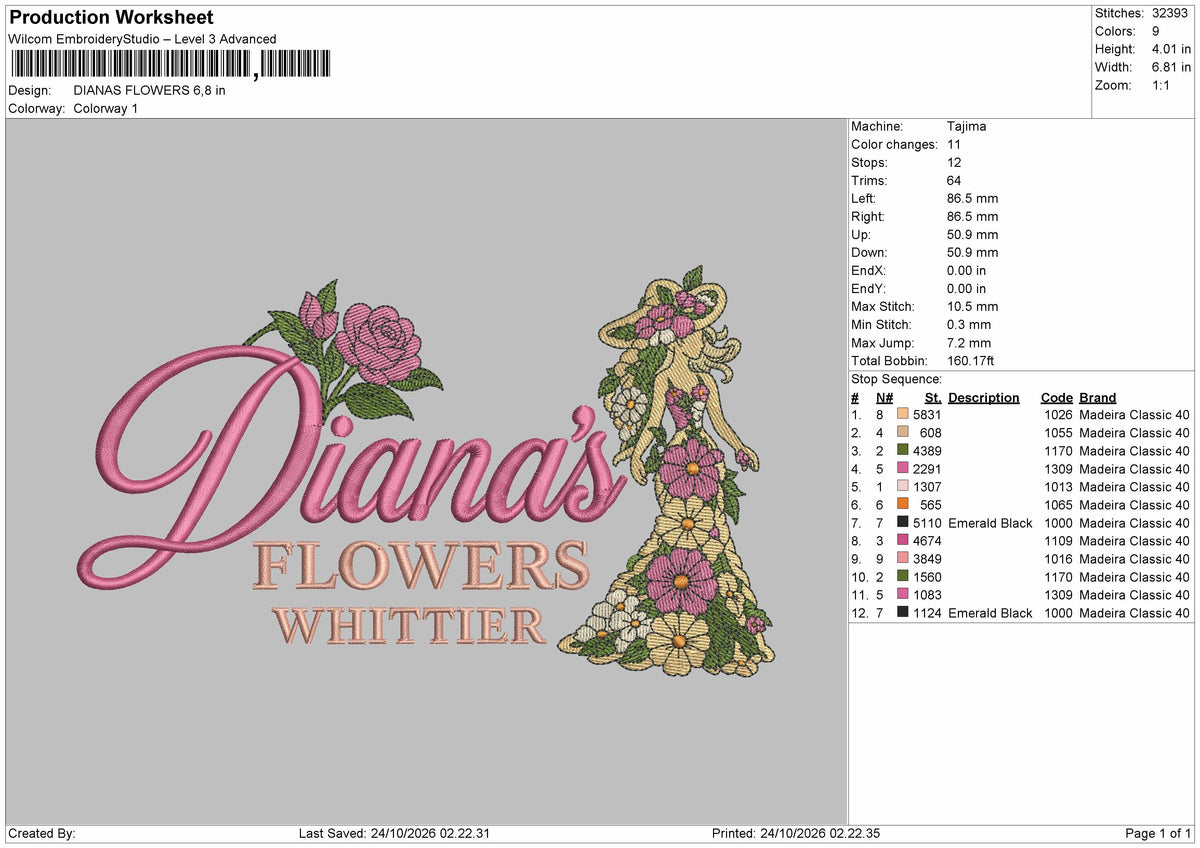Choose the salmon swatch beside 3849
Image resolution: width=1200 pixels, height=848 pixels.
click(903, 559)
